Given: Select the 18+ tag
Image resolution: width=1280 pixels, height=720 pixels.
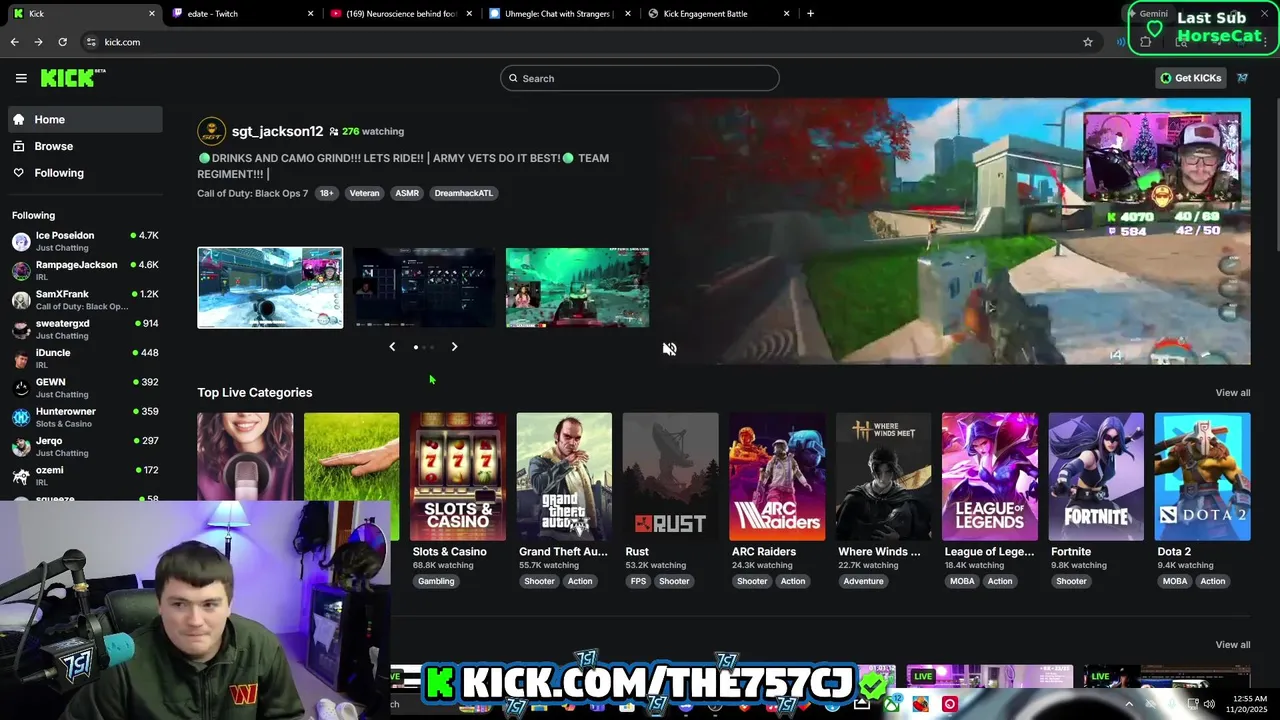Looking at the screenshot, I should click(326, 193).
